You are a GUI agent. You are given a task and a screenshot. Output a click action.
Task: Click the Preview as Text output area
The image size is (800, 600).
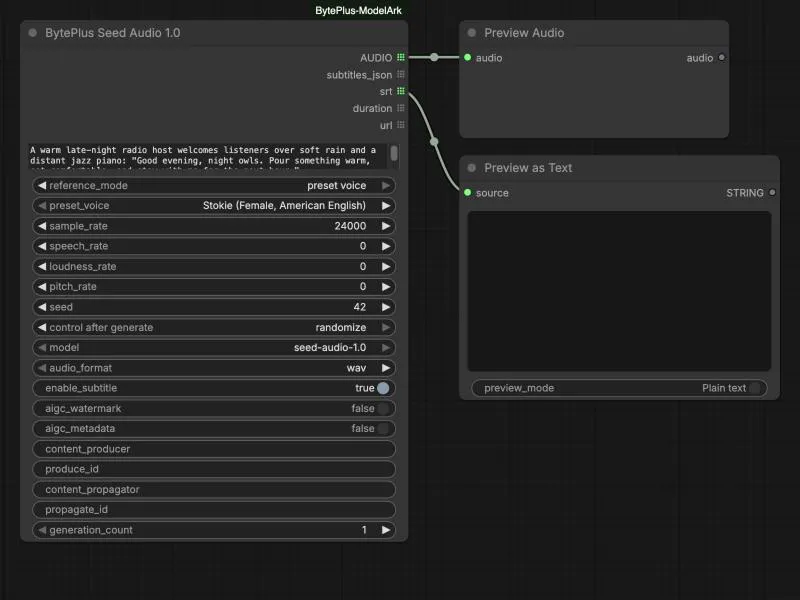(x=619, y=291)
